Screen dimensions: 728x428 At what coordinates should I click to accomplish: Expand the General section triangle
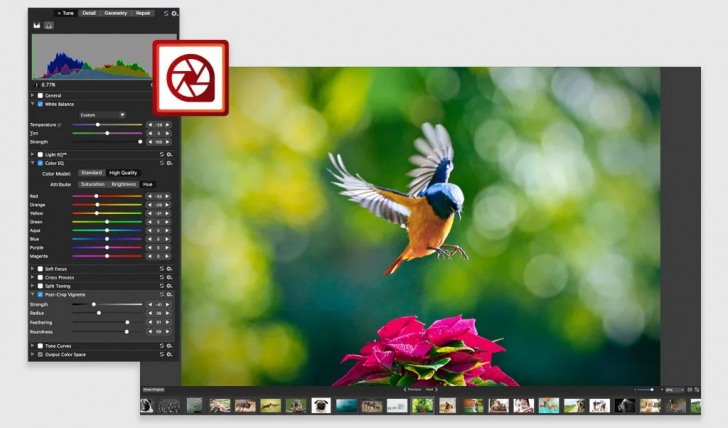[32, 95]
